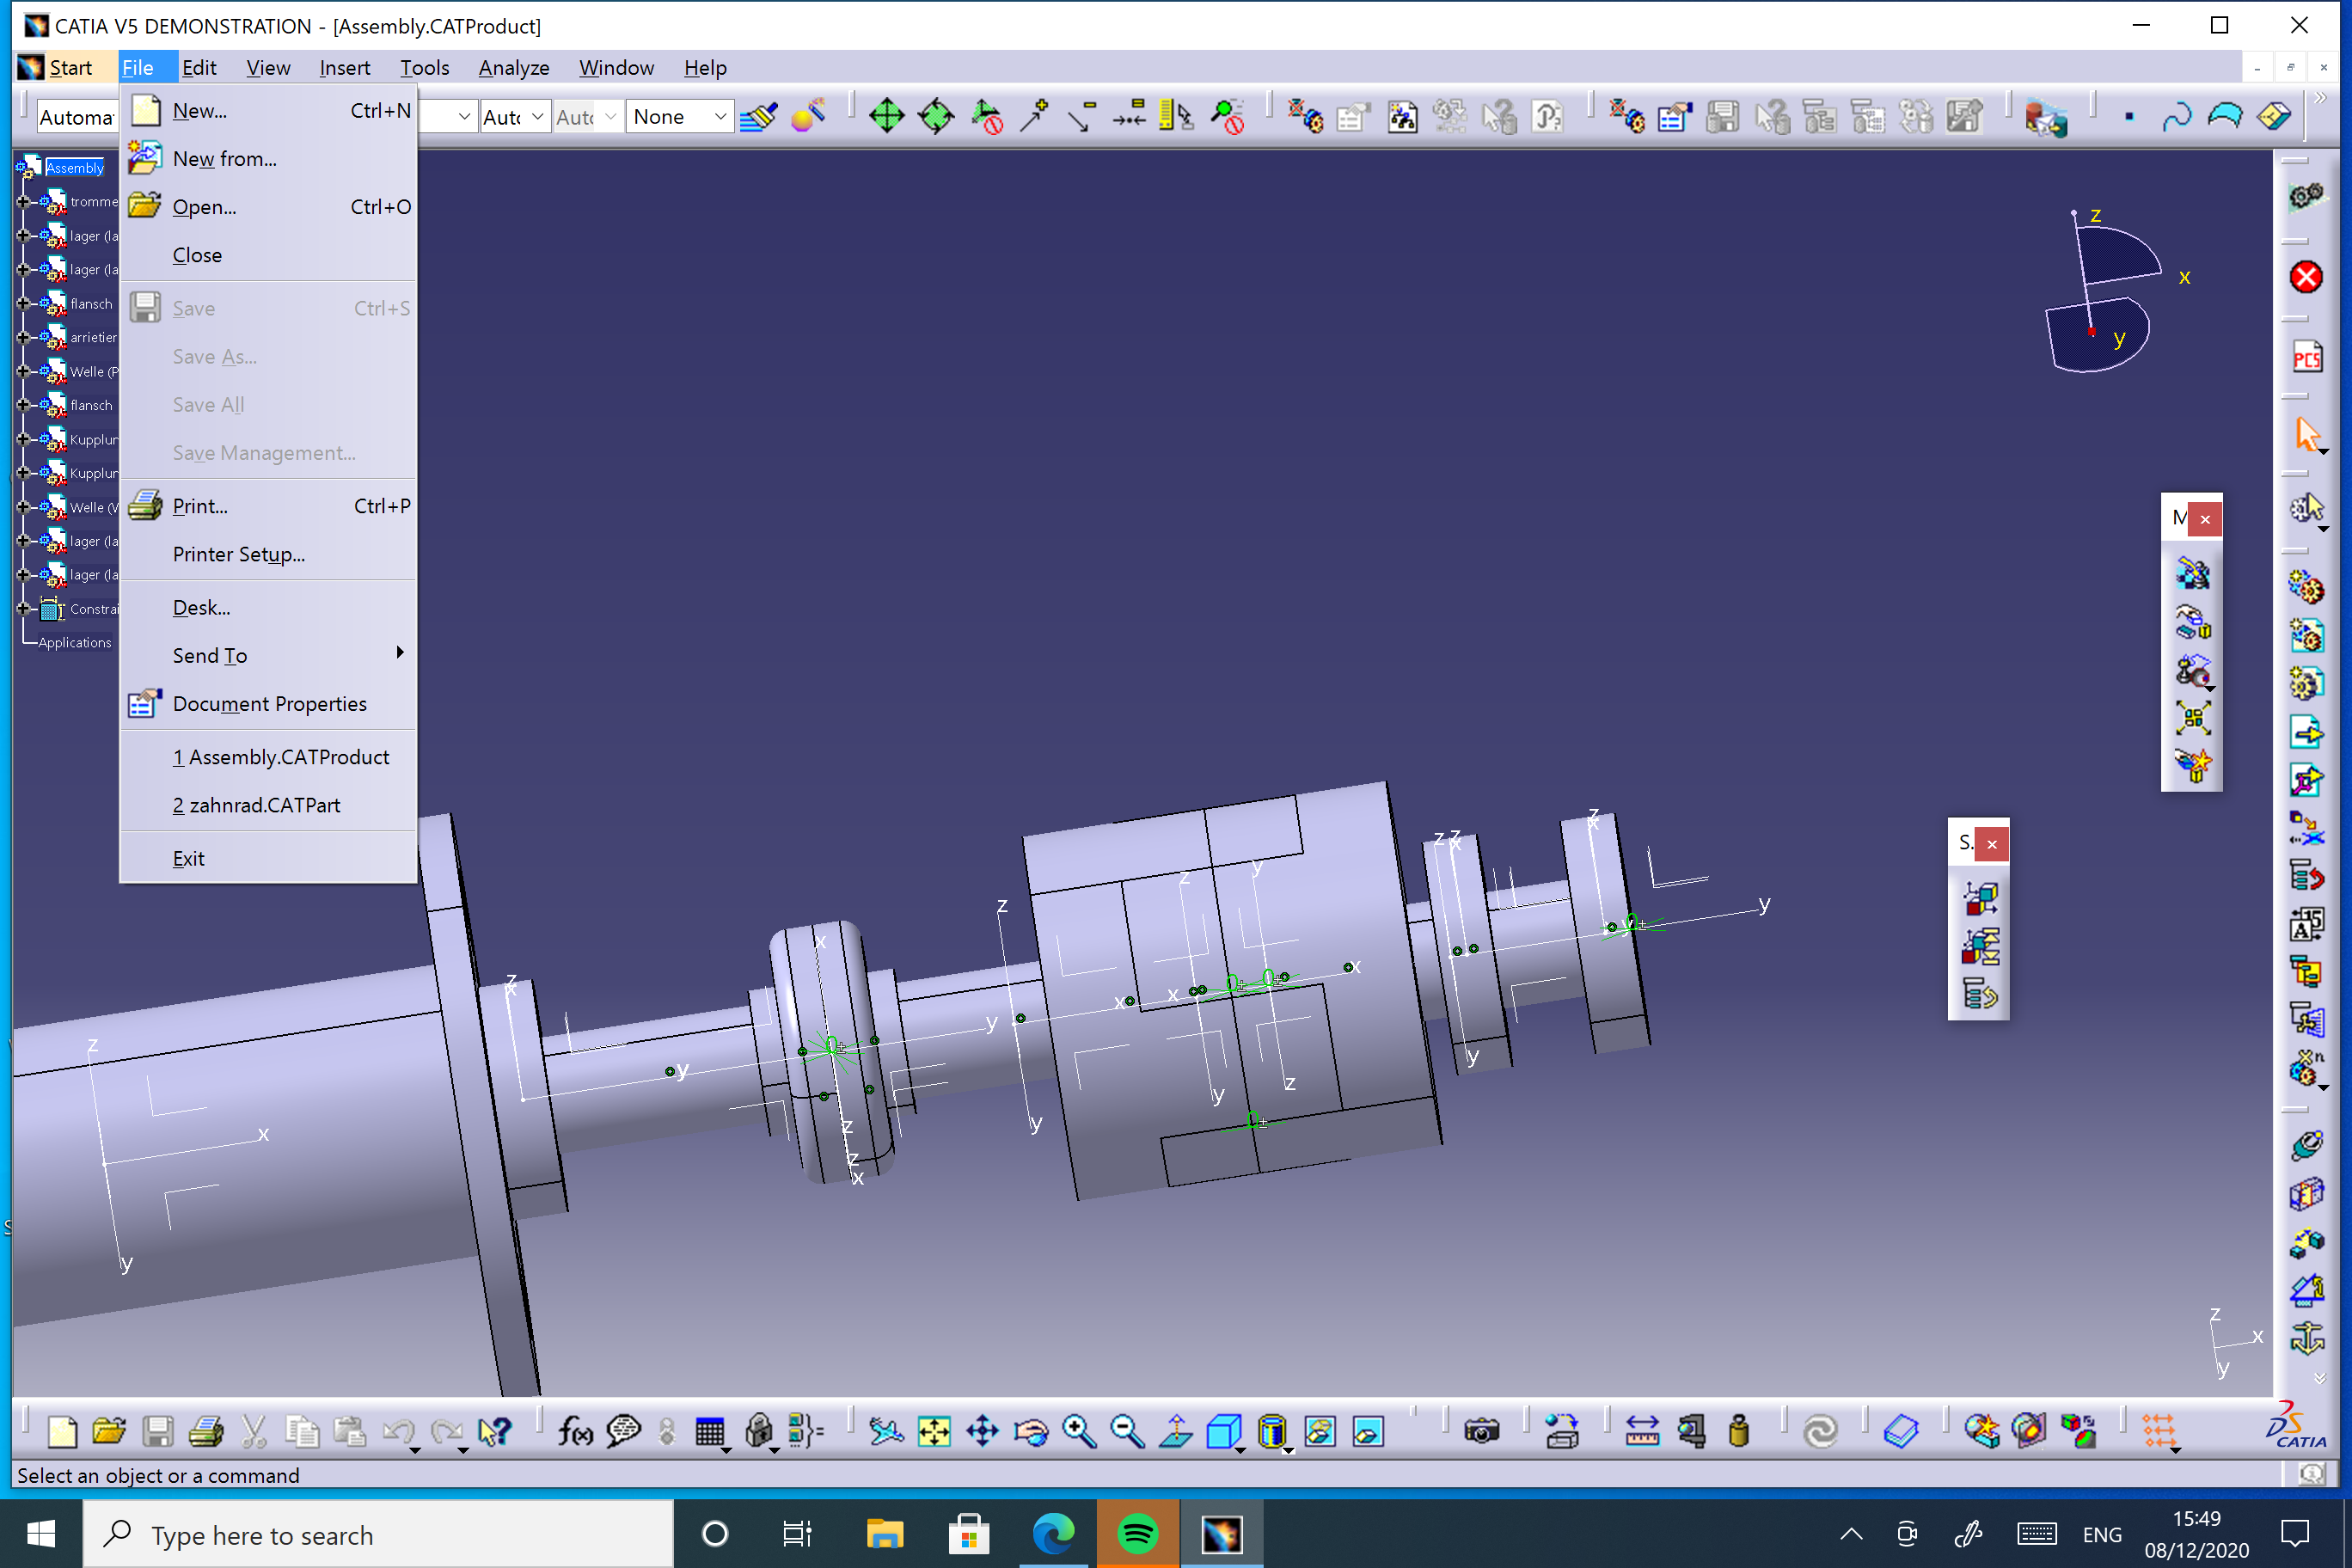Choose Printer Setup... in File menu
This screenshot has height=1568, width=2352.
tap(268, 554)
